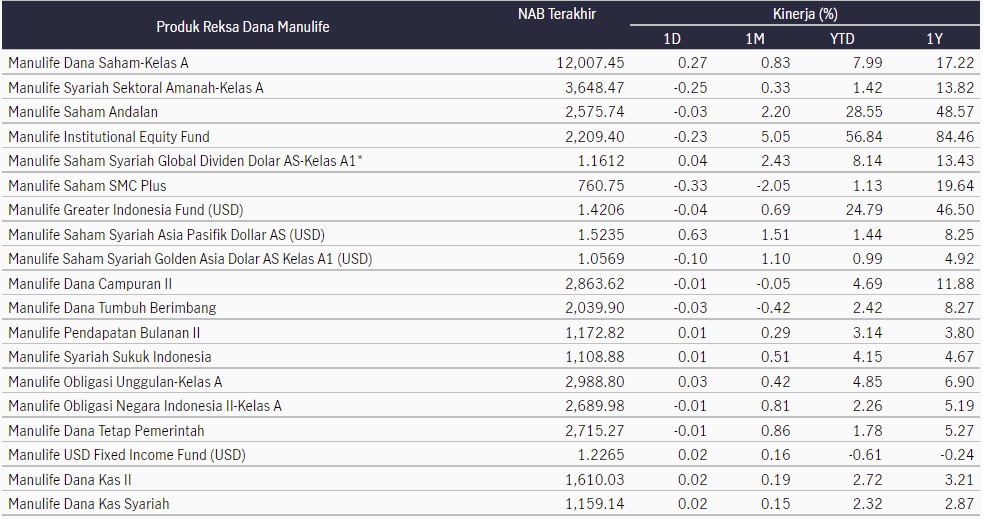Screen dimensions: 983x519
Task: Select NAB value 2,988.80
Action: 595,382
